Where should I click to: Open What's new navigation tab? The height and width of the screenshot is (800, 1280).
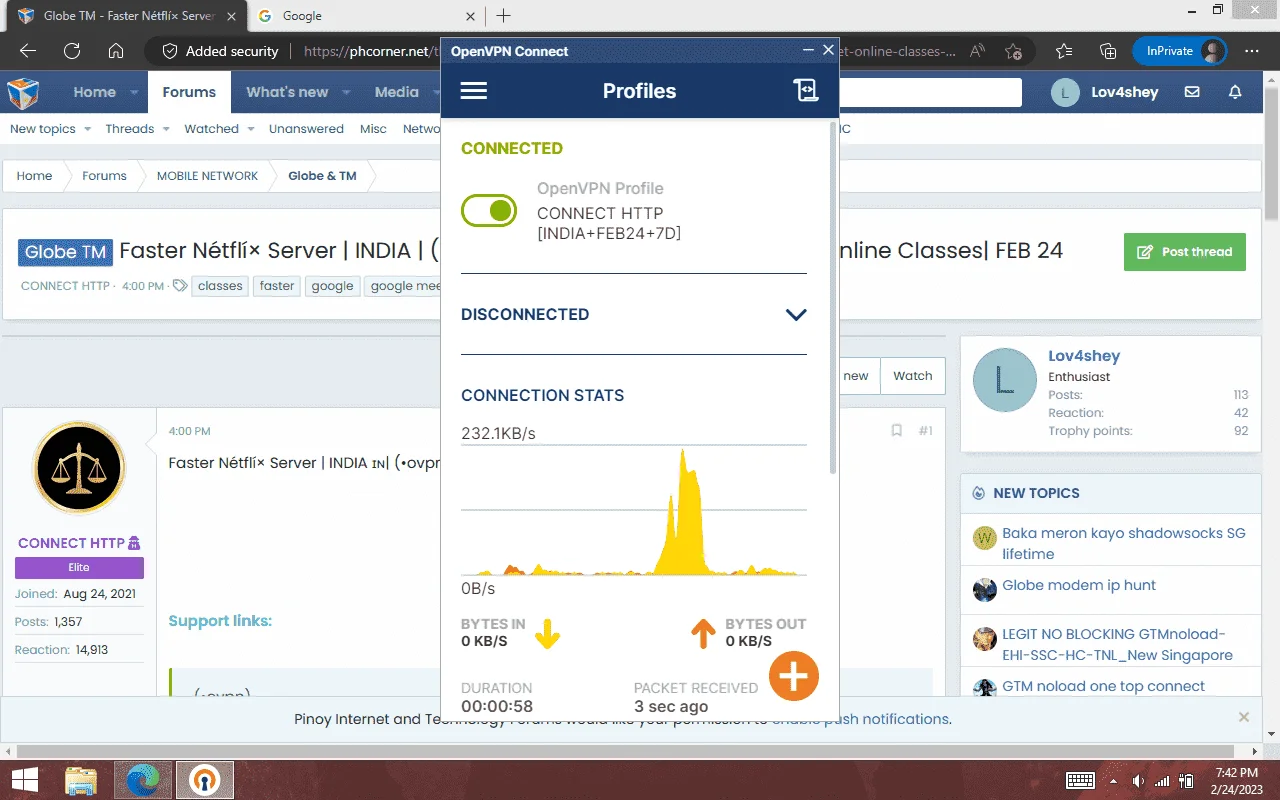click(287, 92)
